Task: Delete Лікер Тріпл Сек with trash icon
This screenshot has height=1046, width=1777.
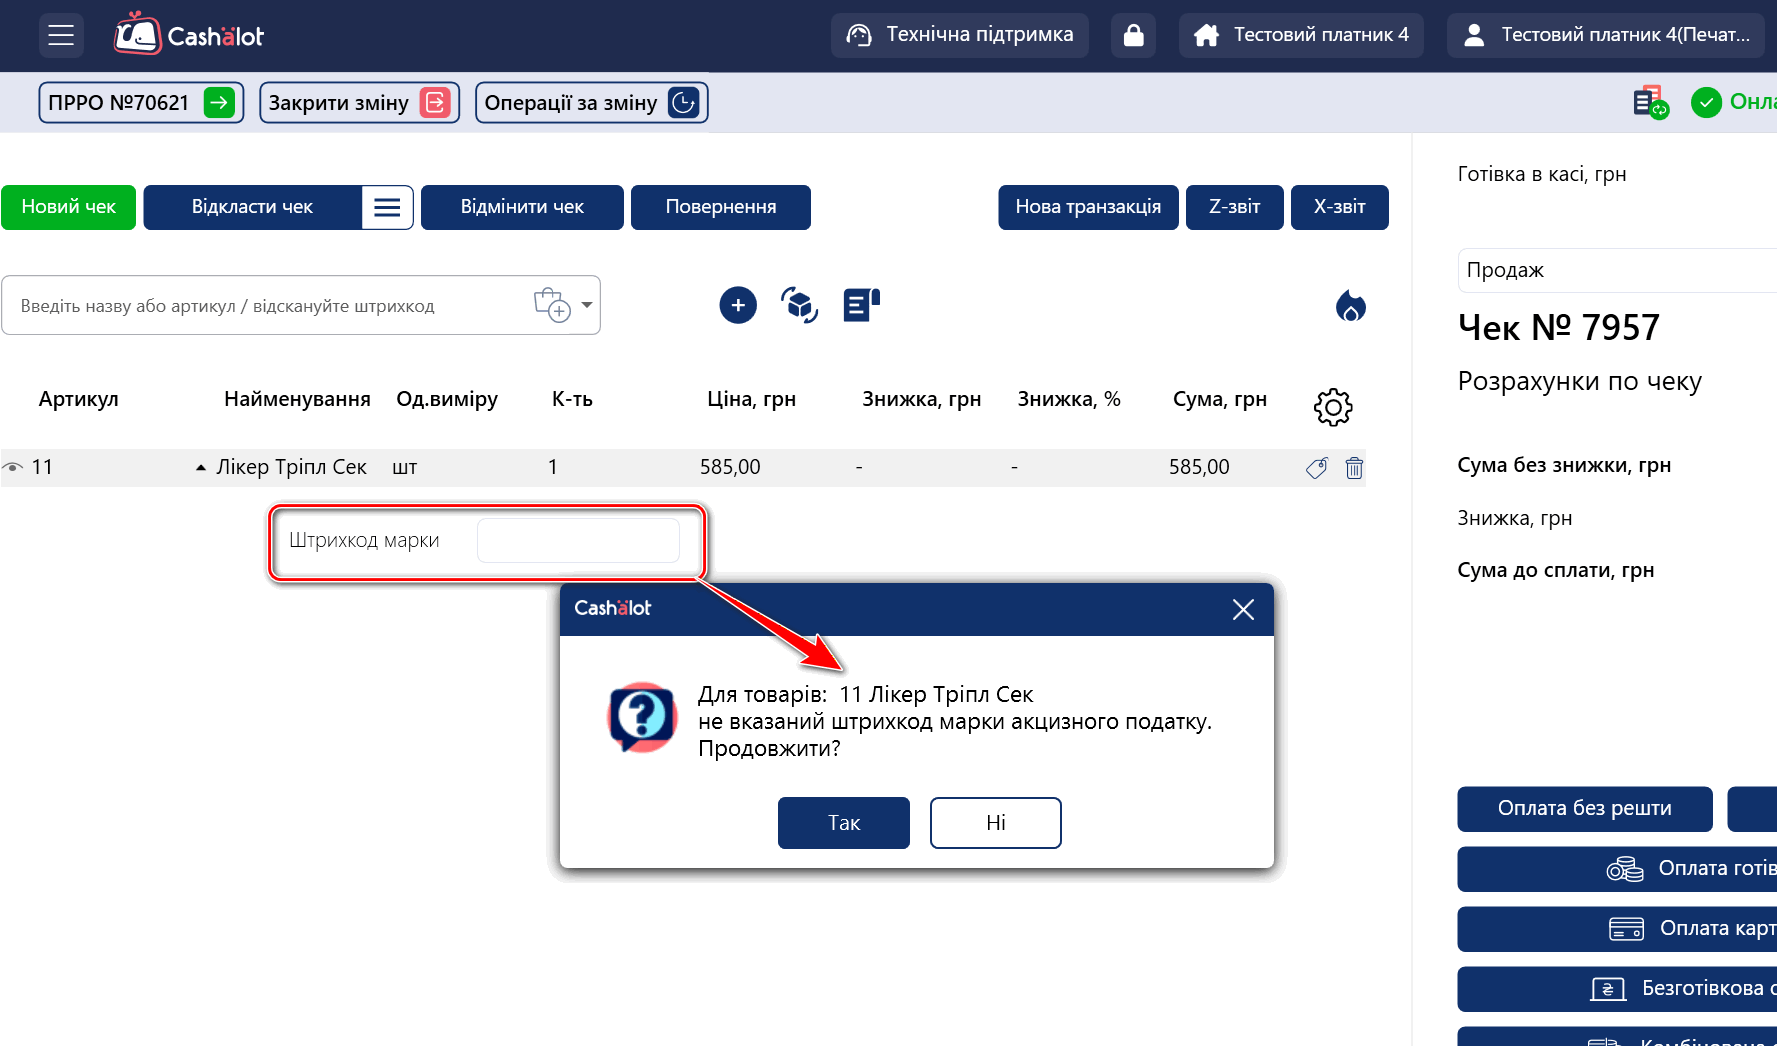Action: (1354, 468)
